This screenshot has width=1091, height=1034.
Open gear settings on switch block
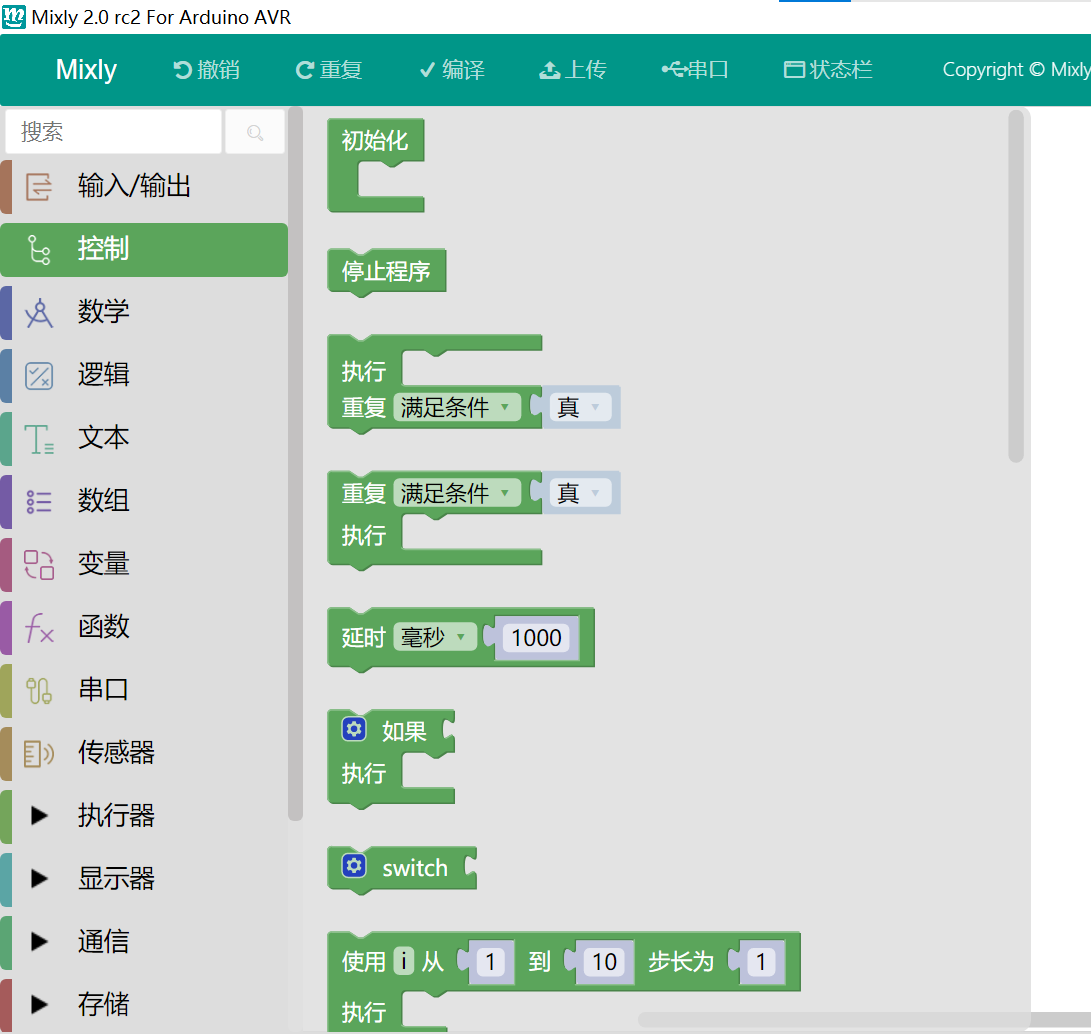pyautogui.click(x=354, y=866)
